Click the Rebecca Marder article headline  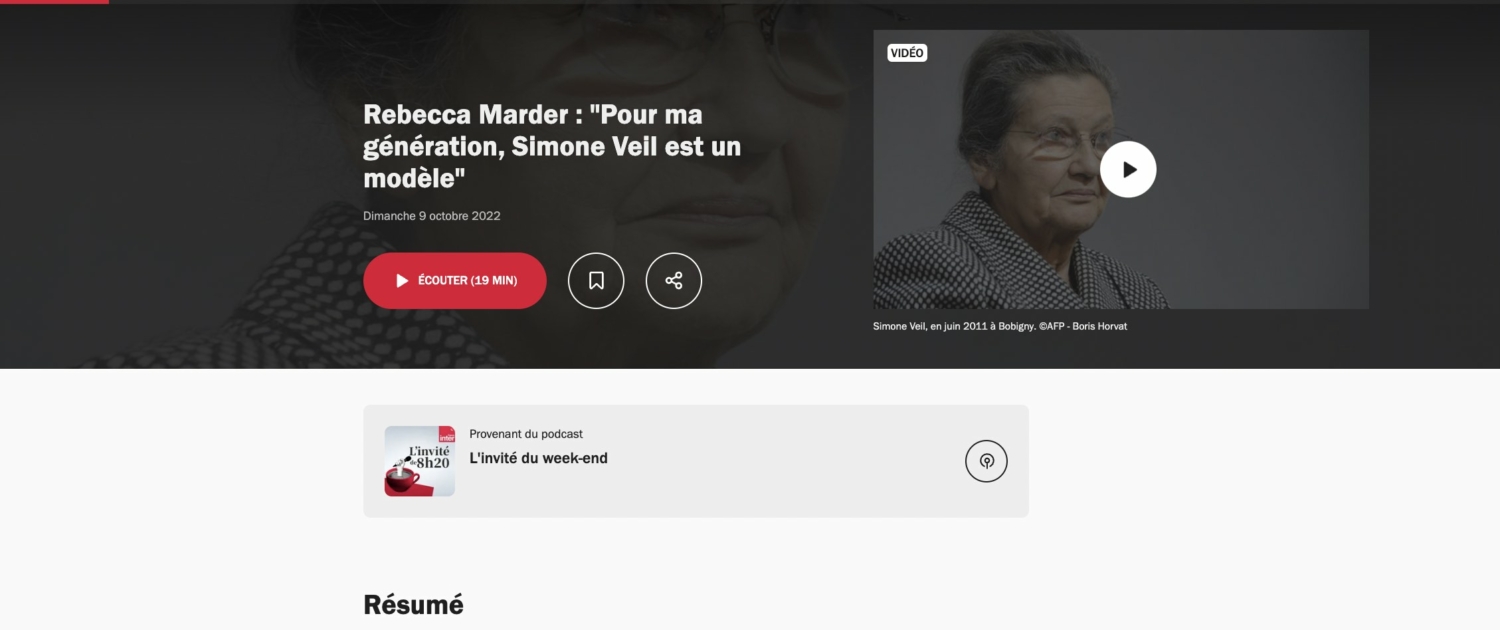[x=552, y=146]
